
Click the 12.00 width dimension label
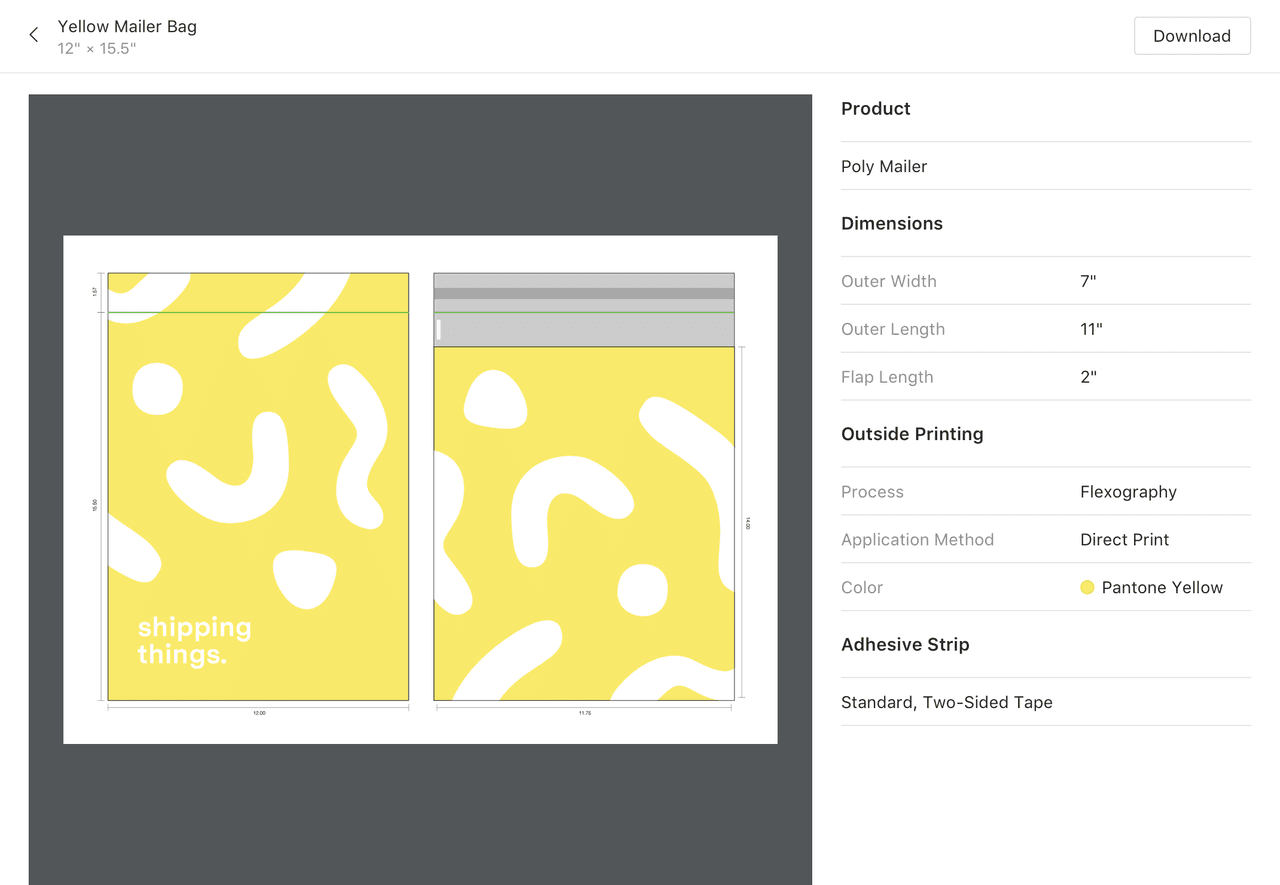coord(259,714)
